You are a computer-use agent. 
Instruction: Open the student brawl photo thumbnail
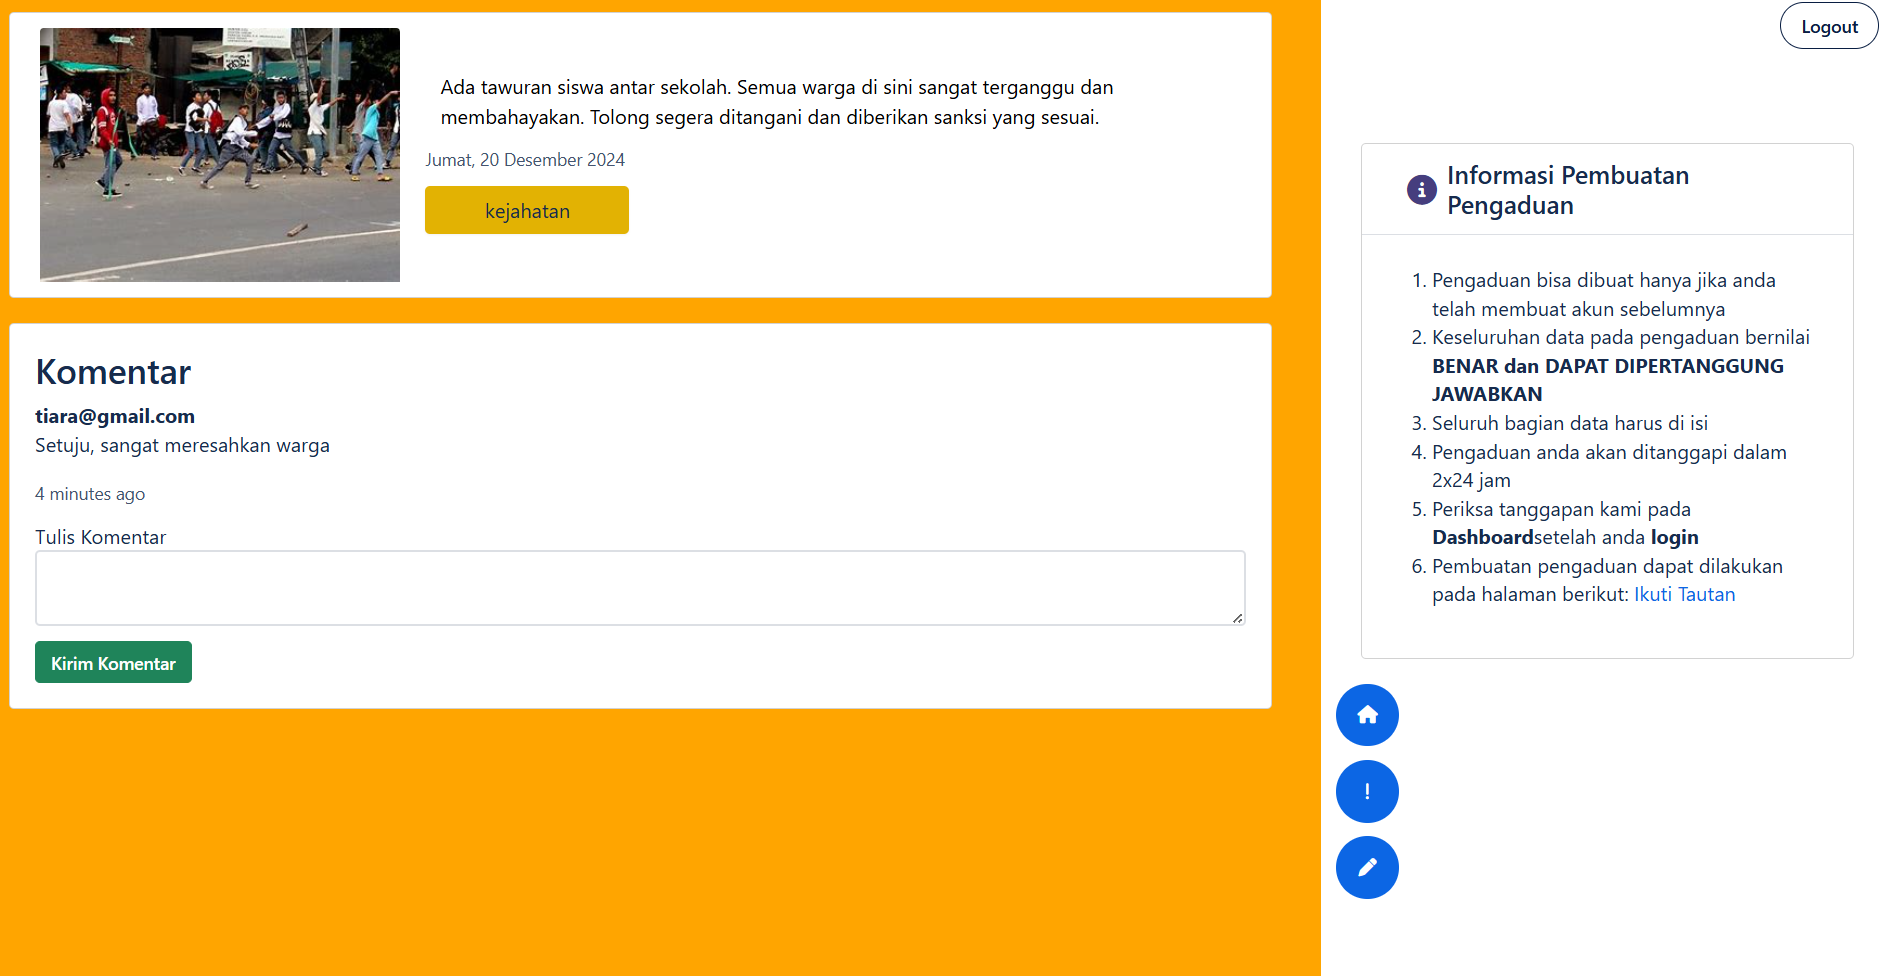tap(220, 155)
